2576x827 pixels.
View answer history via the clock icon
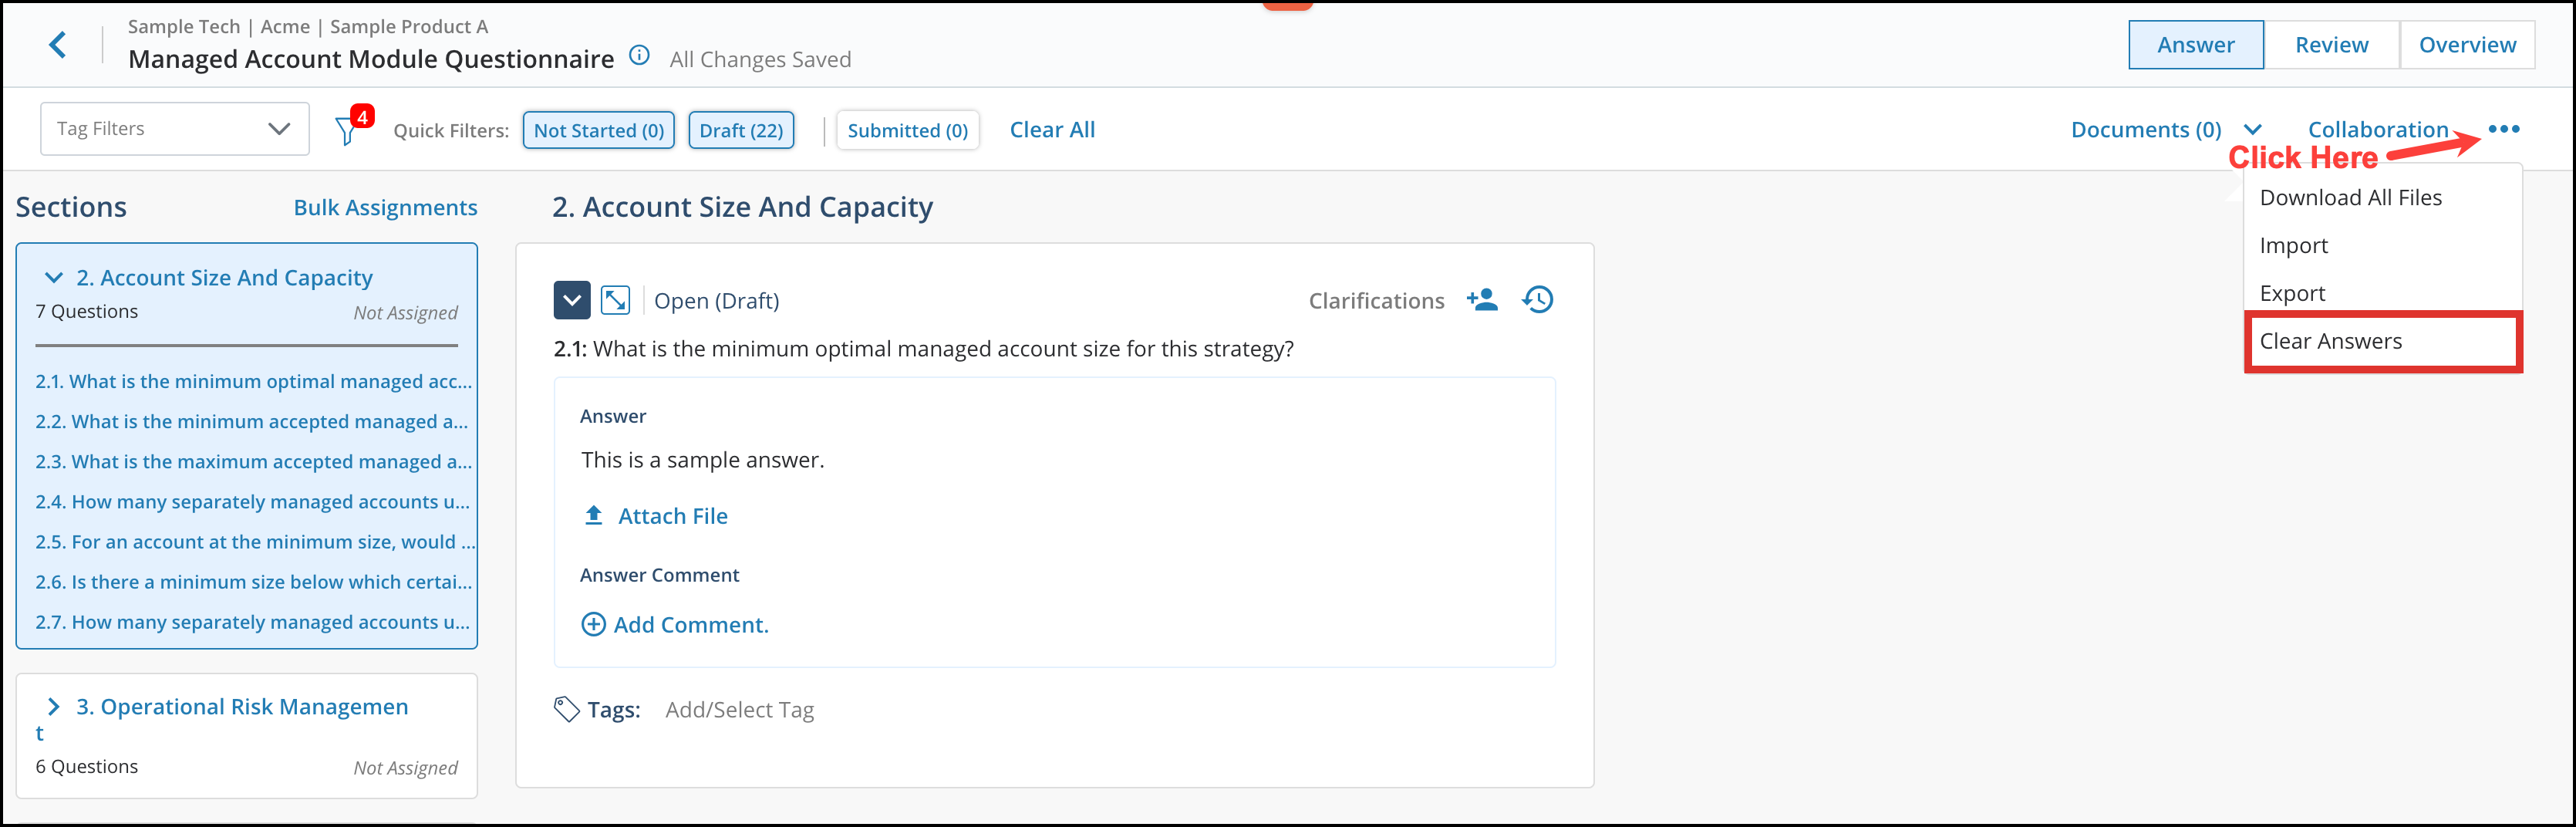[x=1538, y=299]
